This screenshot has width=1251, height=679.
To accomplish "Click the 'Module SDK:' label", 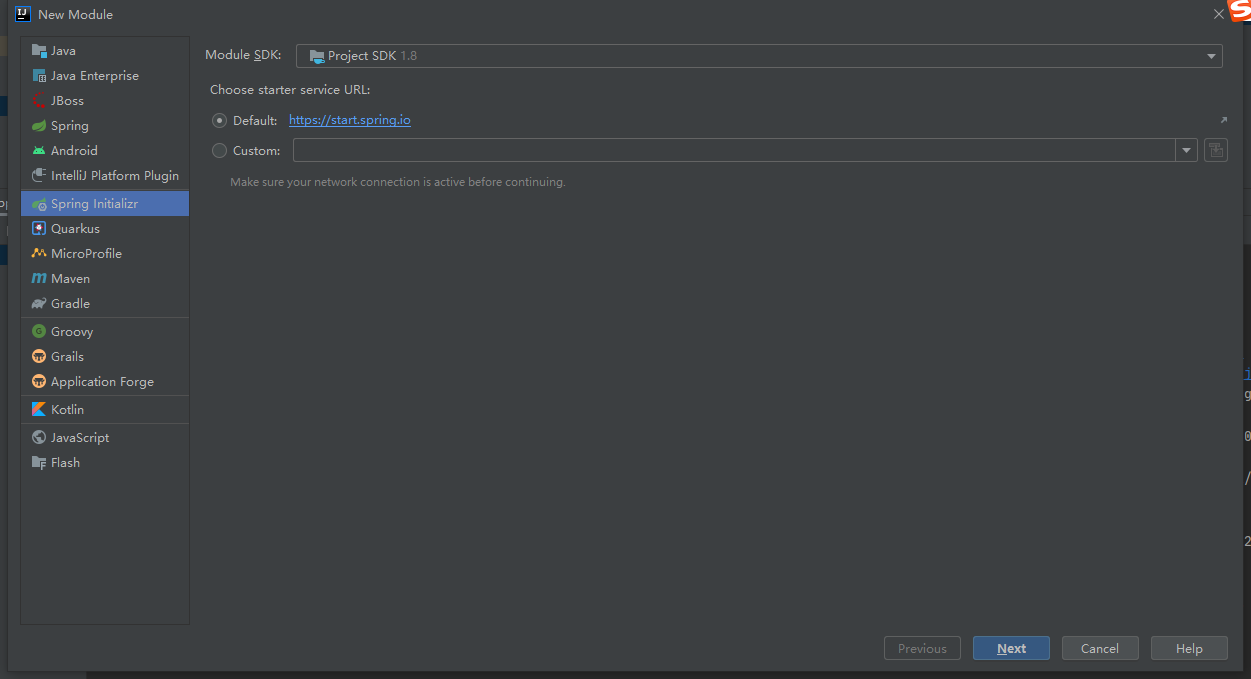I will coord(243,56).
